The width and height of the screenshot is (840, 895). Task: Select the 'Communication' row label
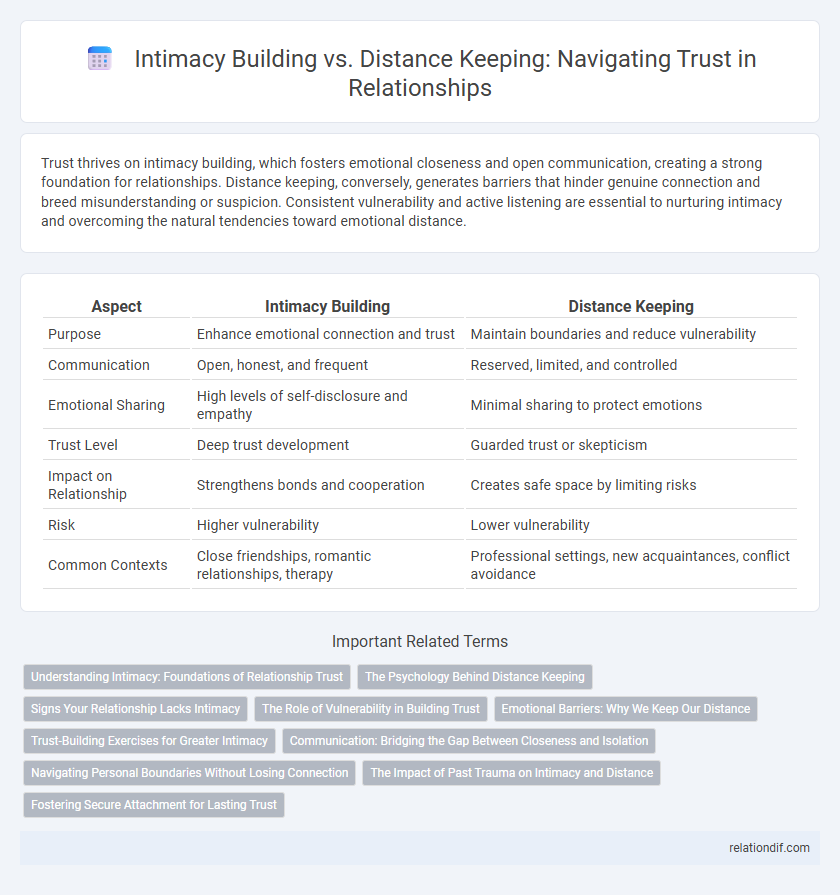[x=99, y=365]
